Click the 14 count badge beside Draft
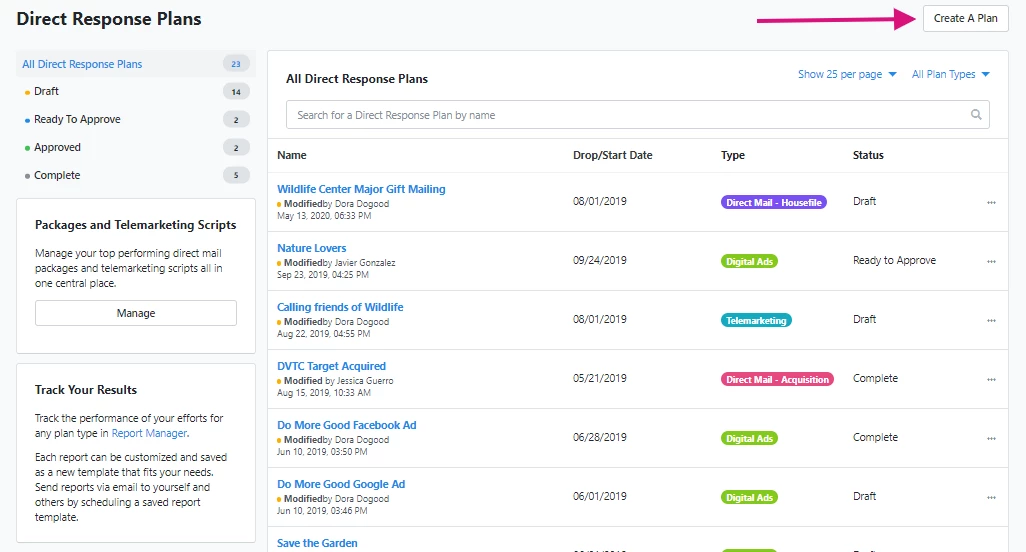 coord(236,92)
